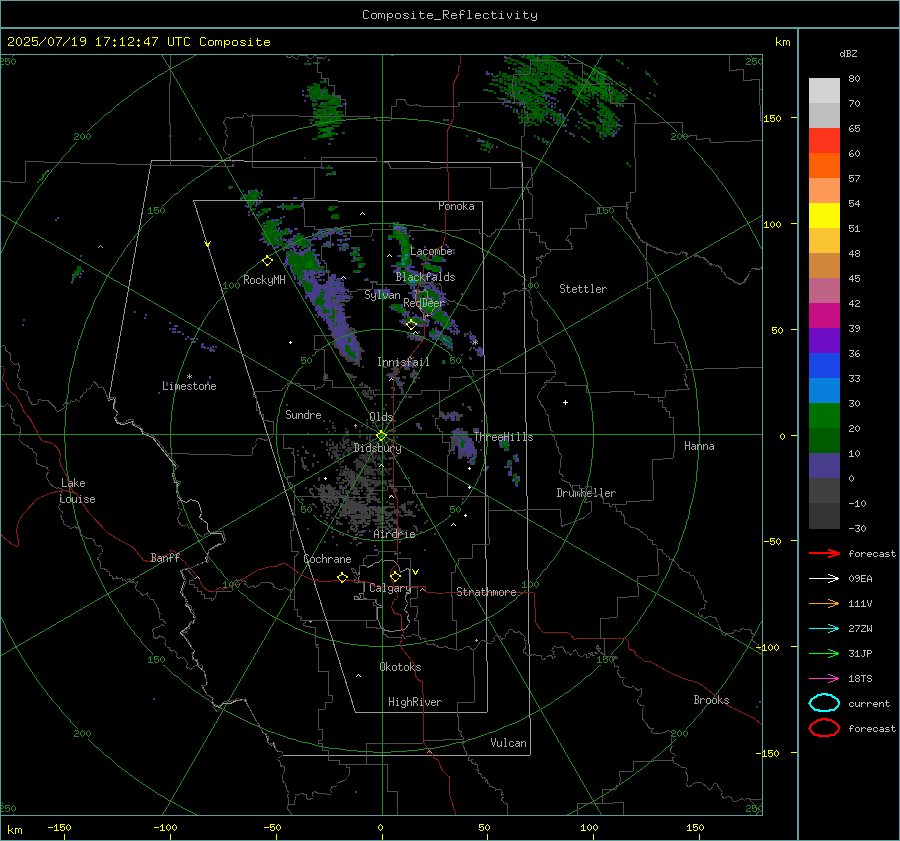Image resolution: width=900 pixels, height=841 pixels.
Task: Click the Strathmore label
Action: tap(486, 592)
